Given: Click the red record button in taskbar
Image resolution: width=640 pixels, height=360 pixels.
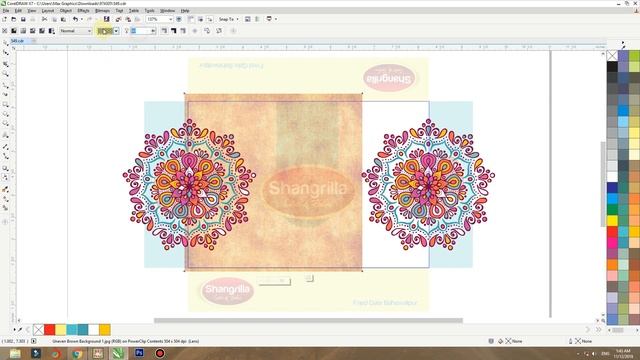Looking at the screenshot, I should (x=160, y=353).
